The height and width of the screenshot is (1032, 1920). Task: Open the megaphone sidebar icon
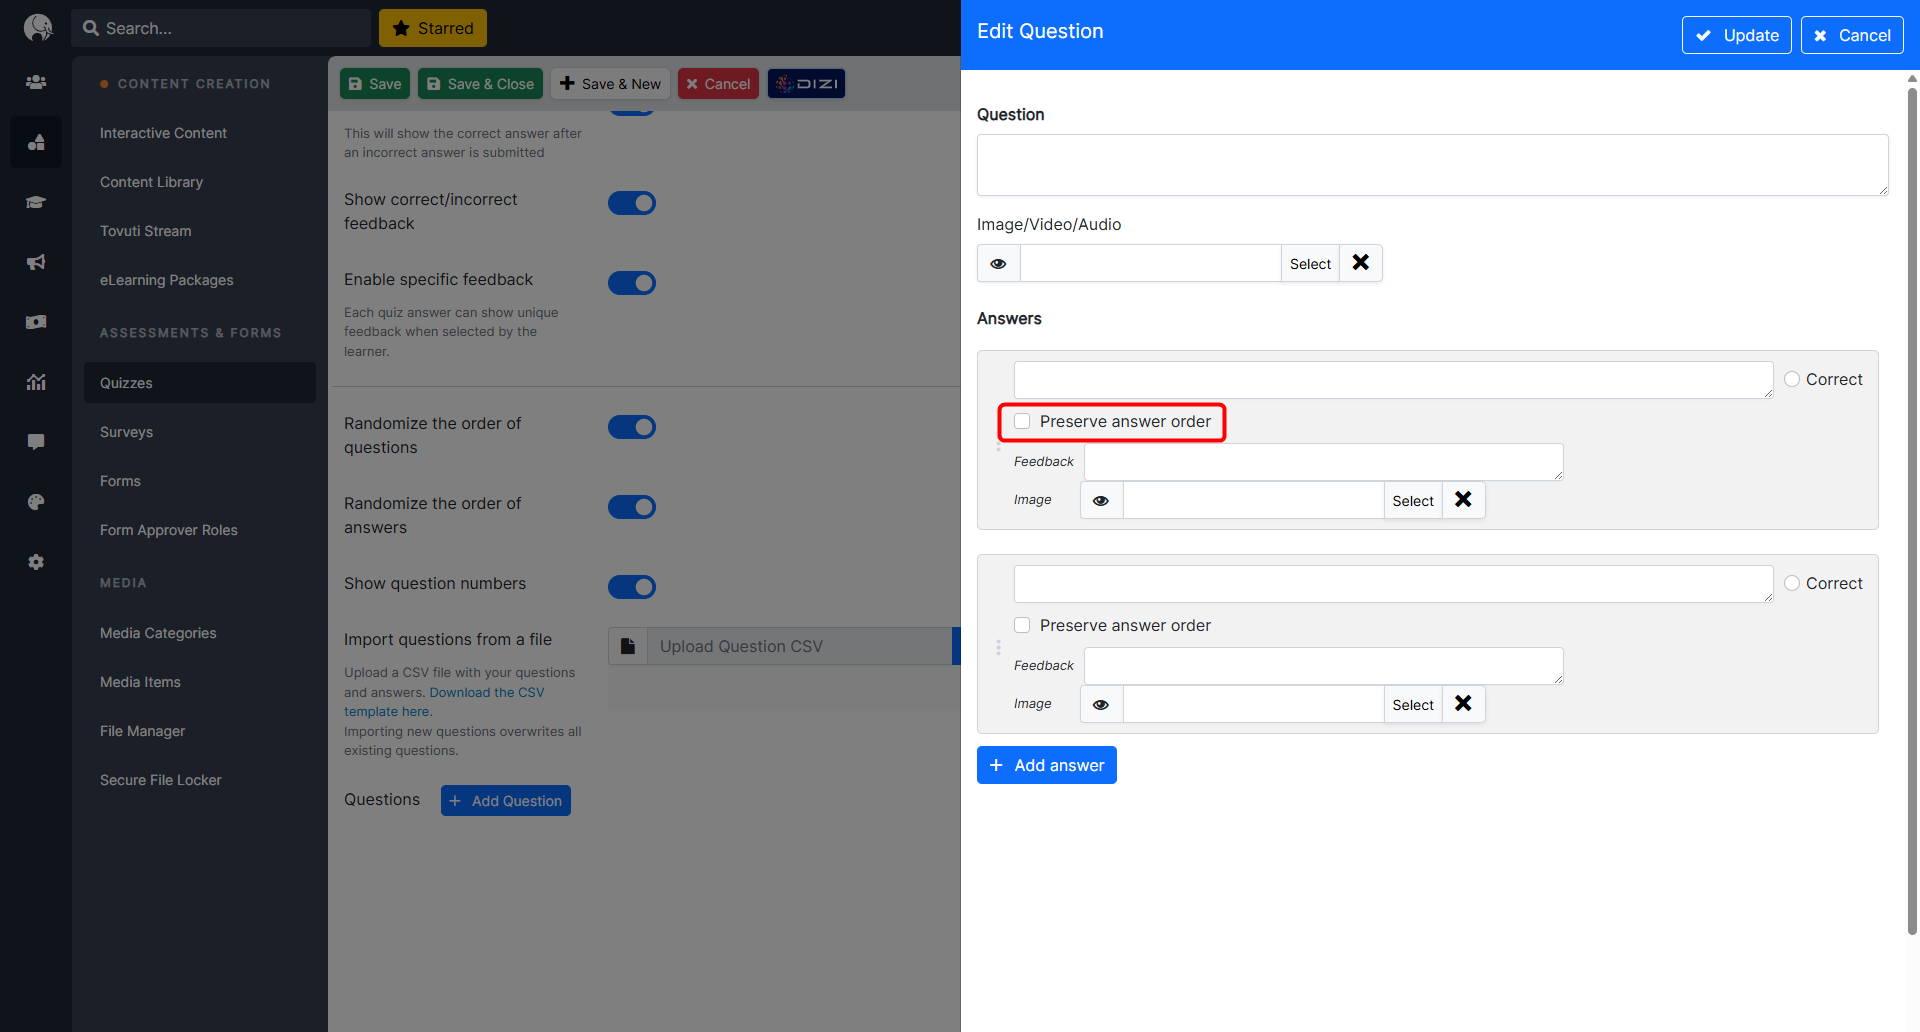pyautogui.click(x=36, y=262)
